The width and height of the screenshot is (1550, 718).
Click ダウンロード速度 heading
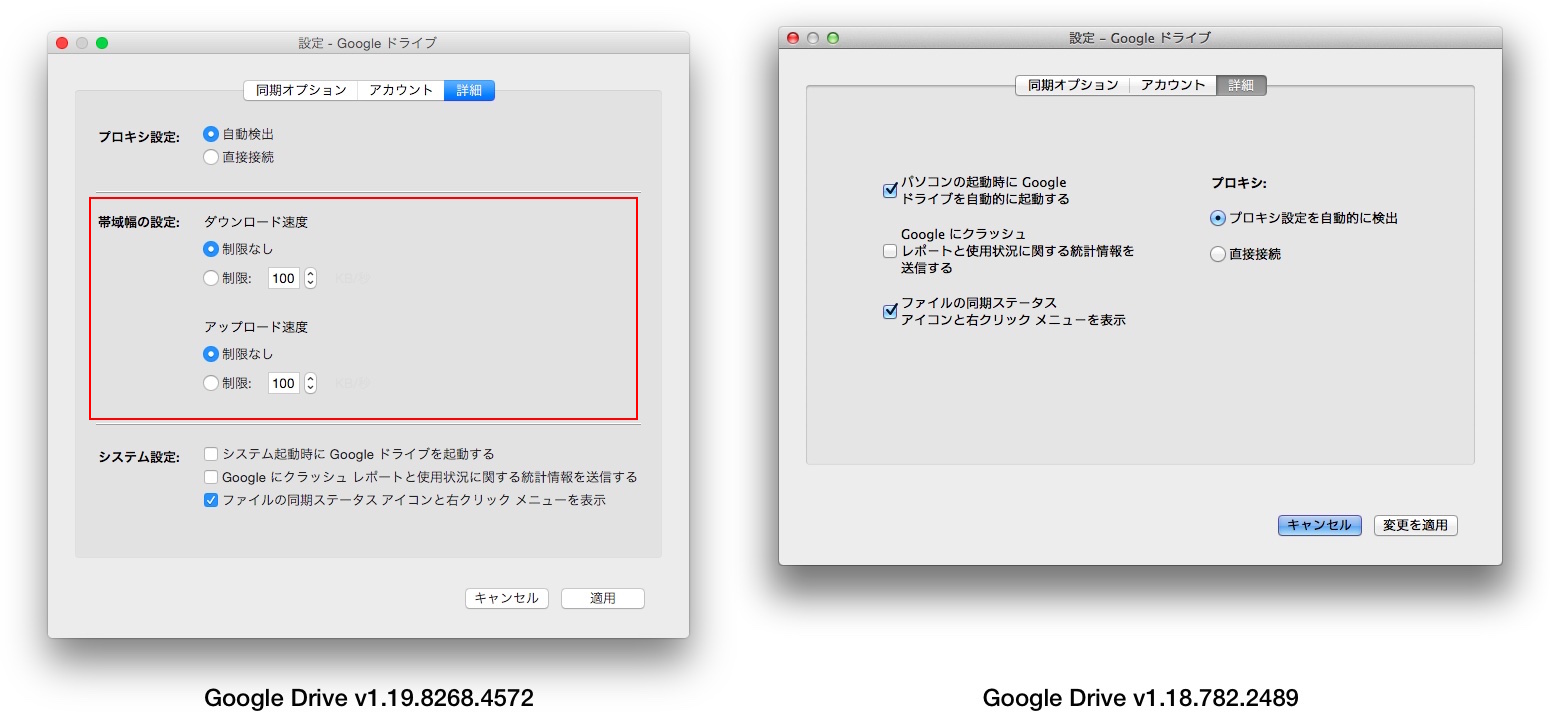point(256,222)
